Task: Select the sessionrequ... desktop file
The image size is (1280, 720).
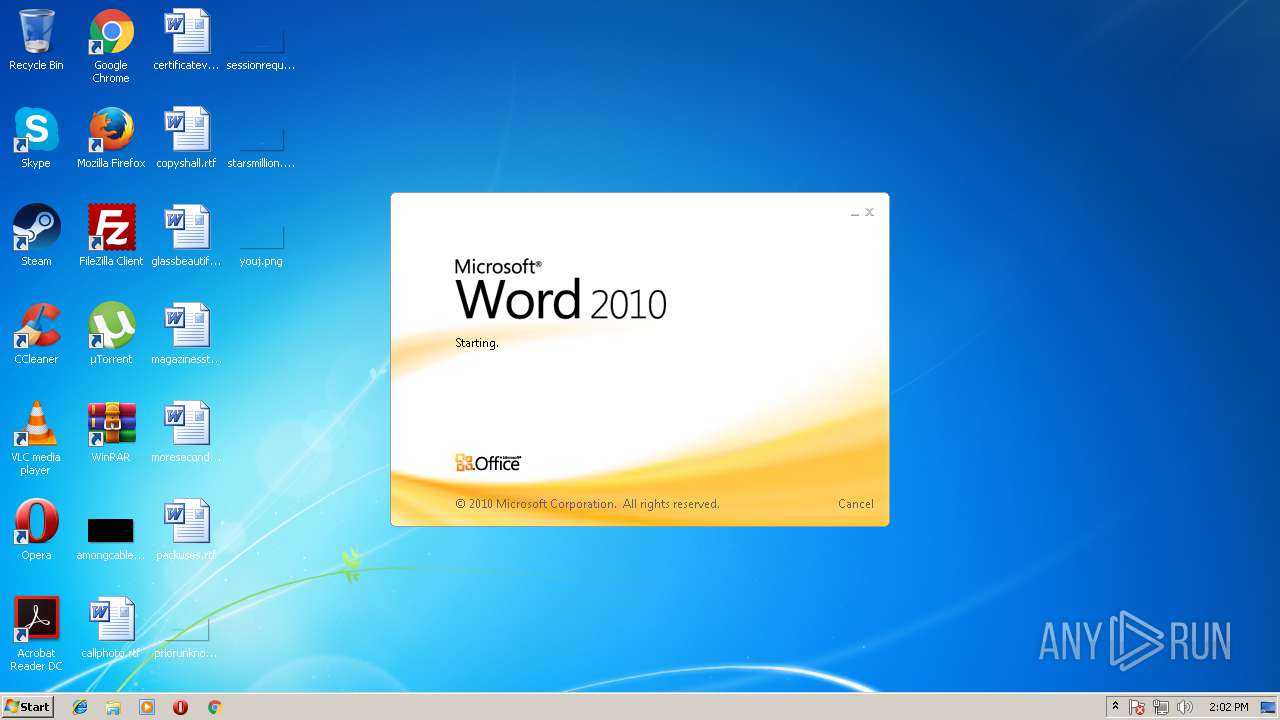Action: (261, 47)
